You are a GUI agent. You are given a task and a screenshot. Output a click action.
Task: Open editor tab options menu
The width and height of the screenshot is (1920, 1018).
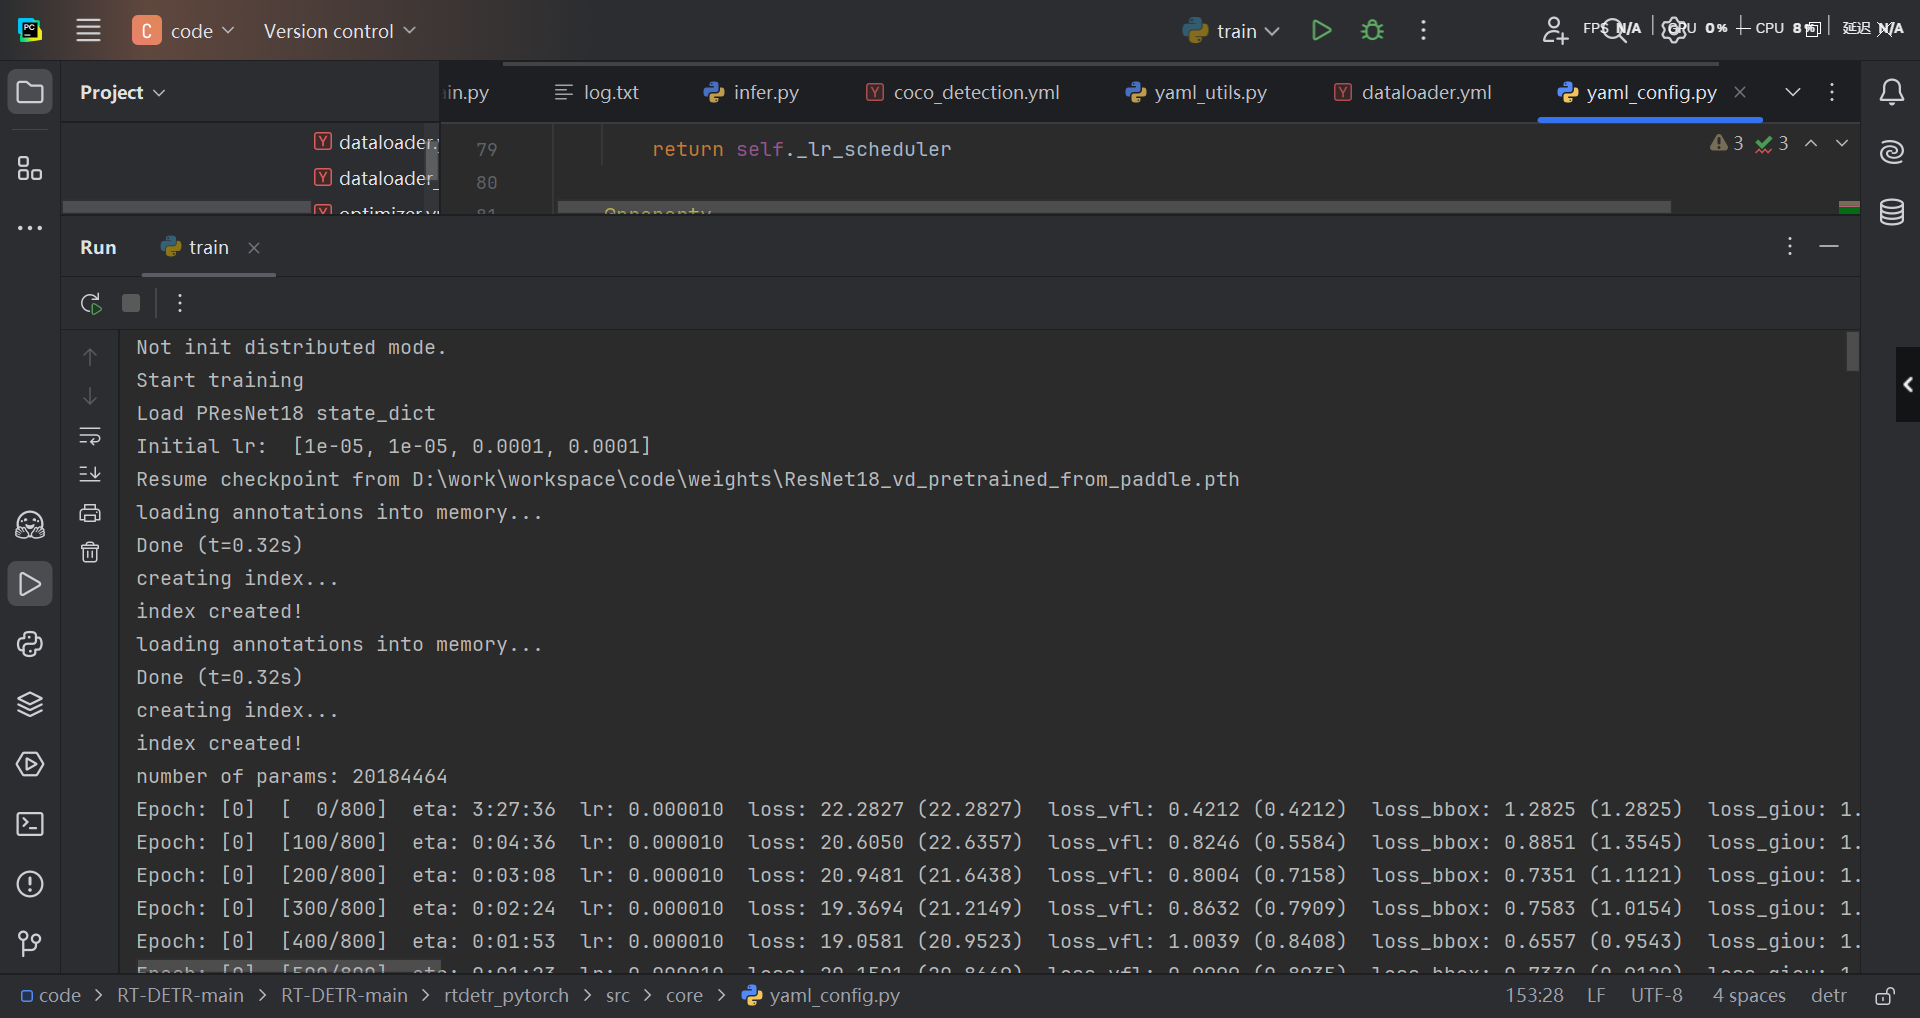tap(1832, 92)
